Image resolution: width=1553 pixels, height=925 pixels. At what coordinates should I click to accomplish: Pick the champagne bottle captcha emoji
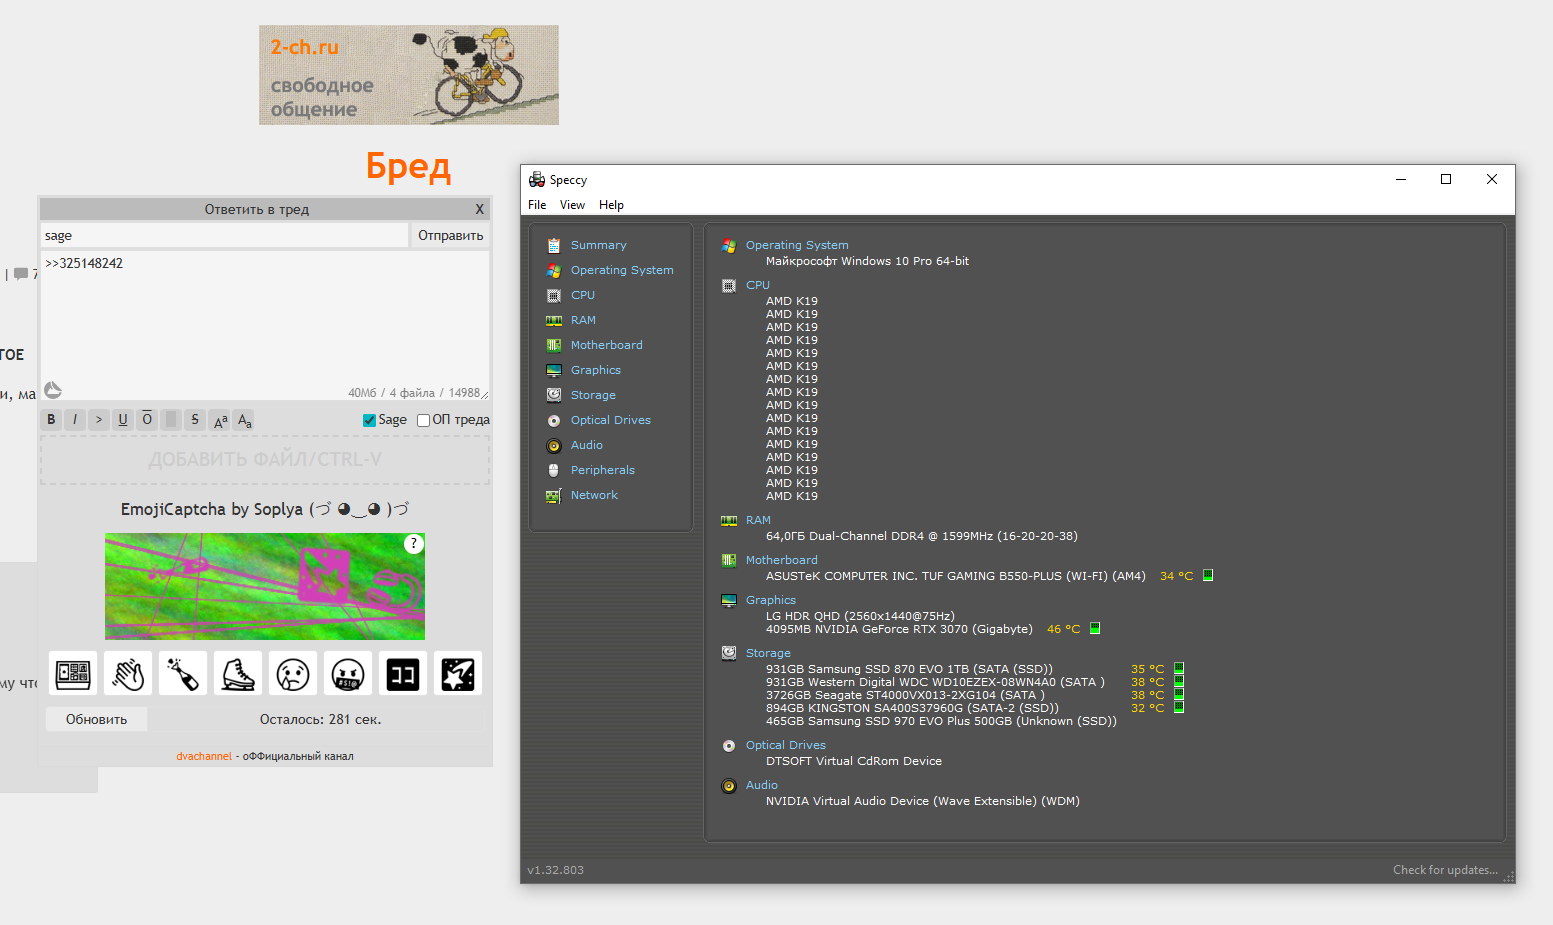[x=183, y=674]
